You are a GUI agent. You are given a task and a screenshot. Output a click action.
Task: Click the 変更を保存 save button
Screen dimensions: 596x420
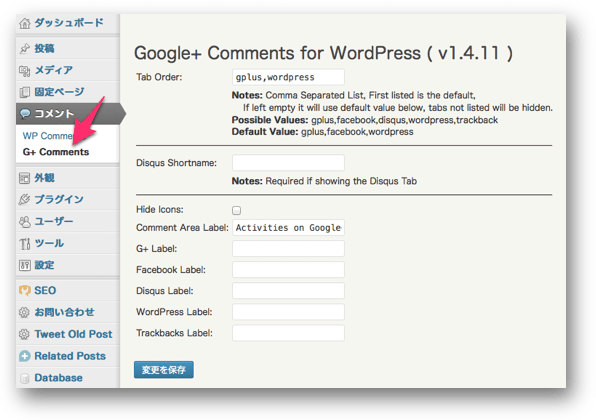click(x=163, y=370)
